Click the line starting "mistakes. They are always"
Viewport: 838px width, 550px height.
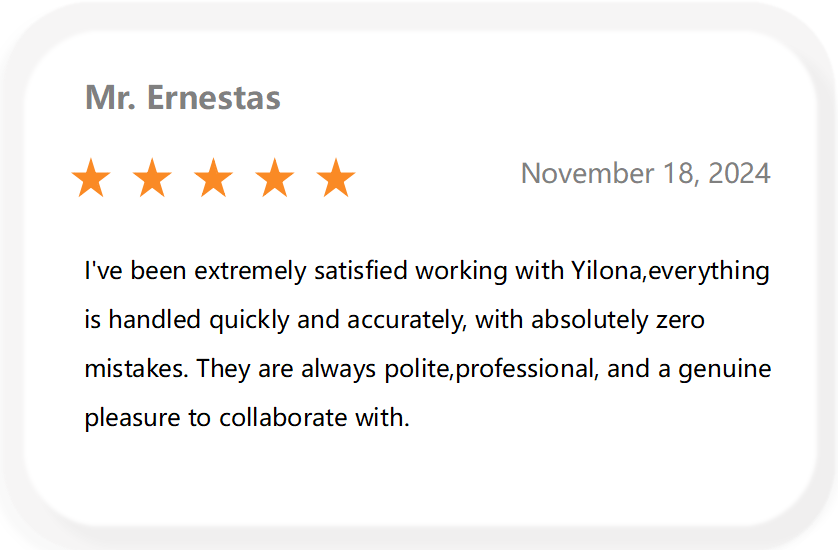[x=428, y=369]
